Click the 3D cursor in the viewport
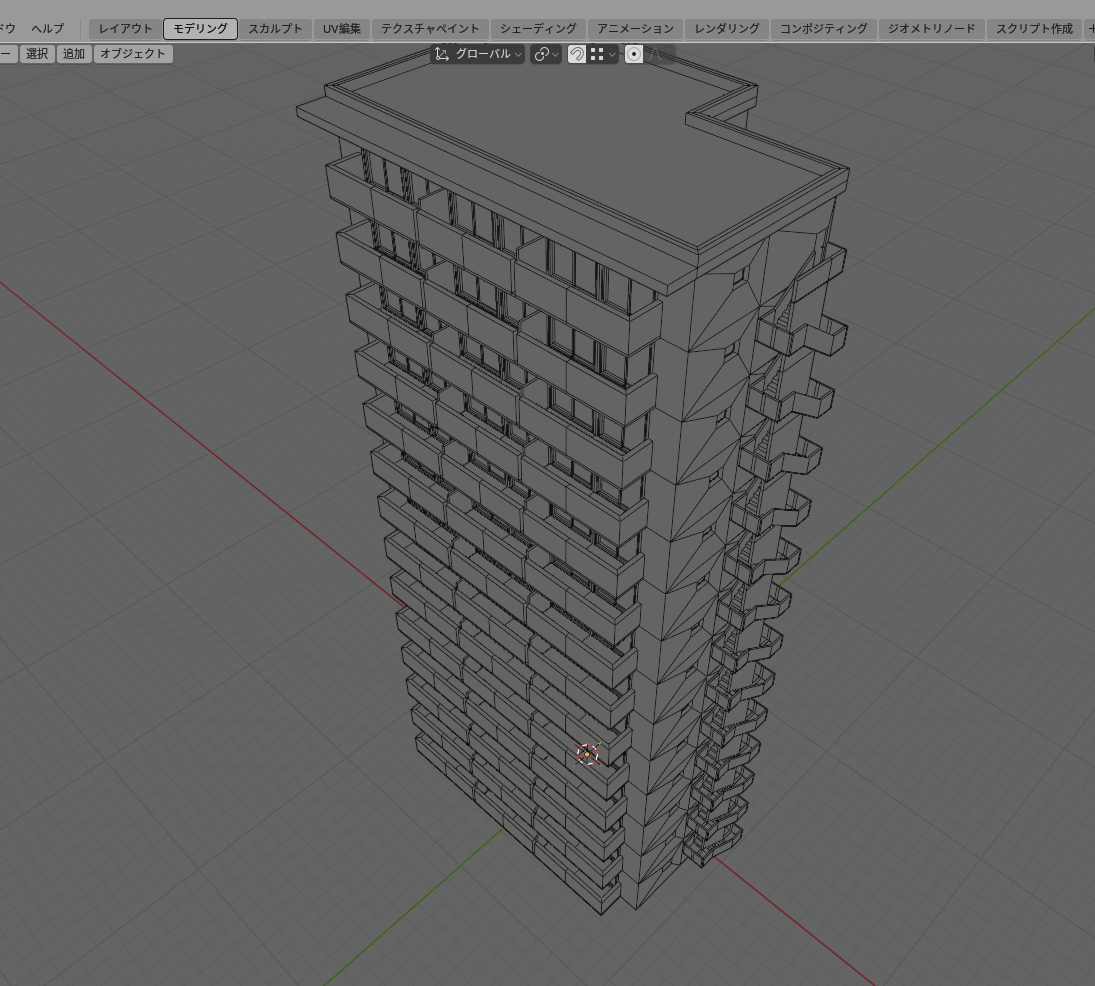Viewport: 1095px width, 986px height. (x=588, y=754)
